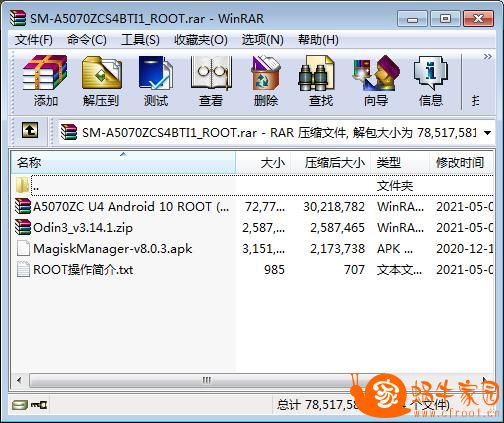Select ROOT操作简介.txt file

pos(253,270)
